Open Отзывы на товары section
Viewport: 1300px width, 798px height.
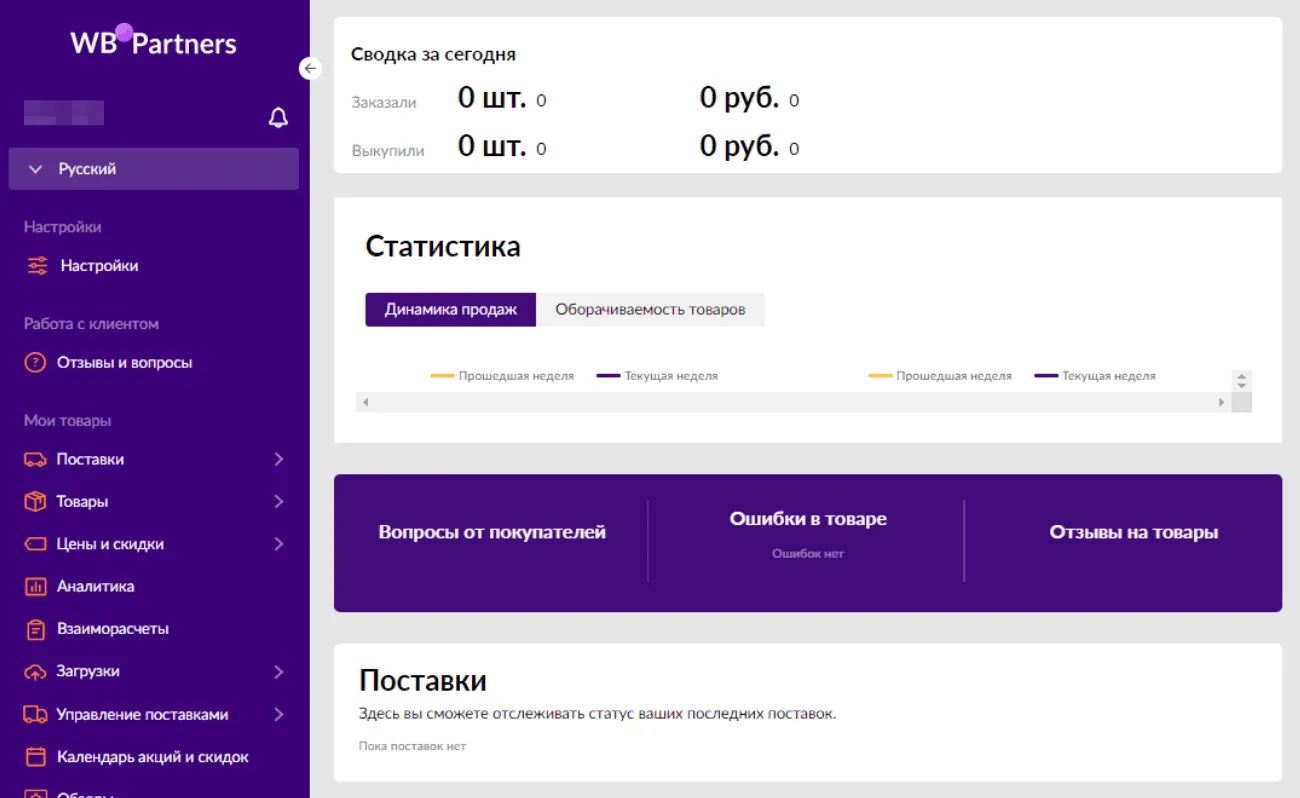(1133, 532)
